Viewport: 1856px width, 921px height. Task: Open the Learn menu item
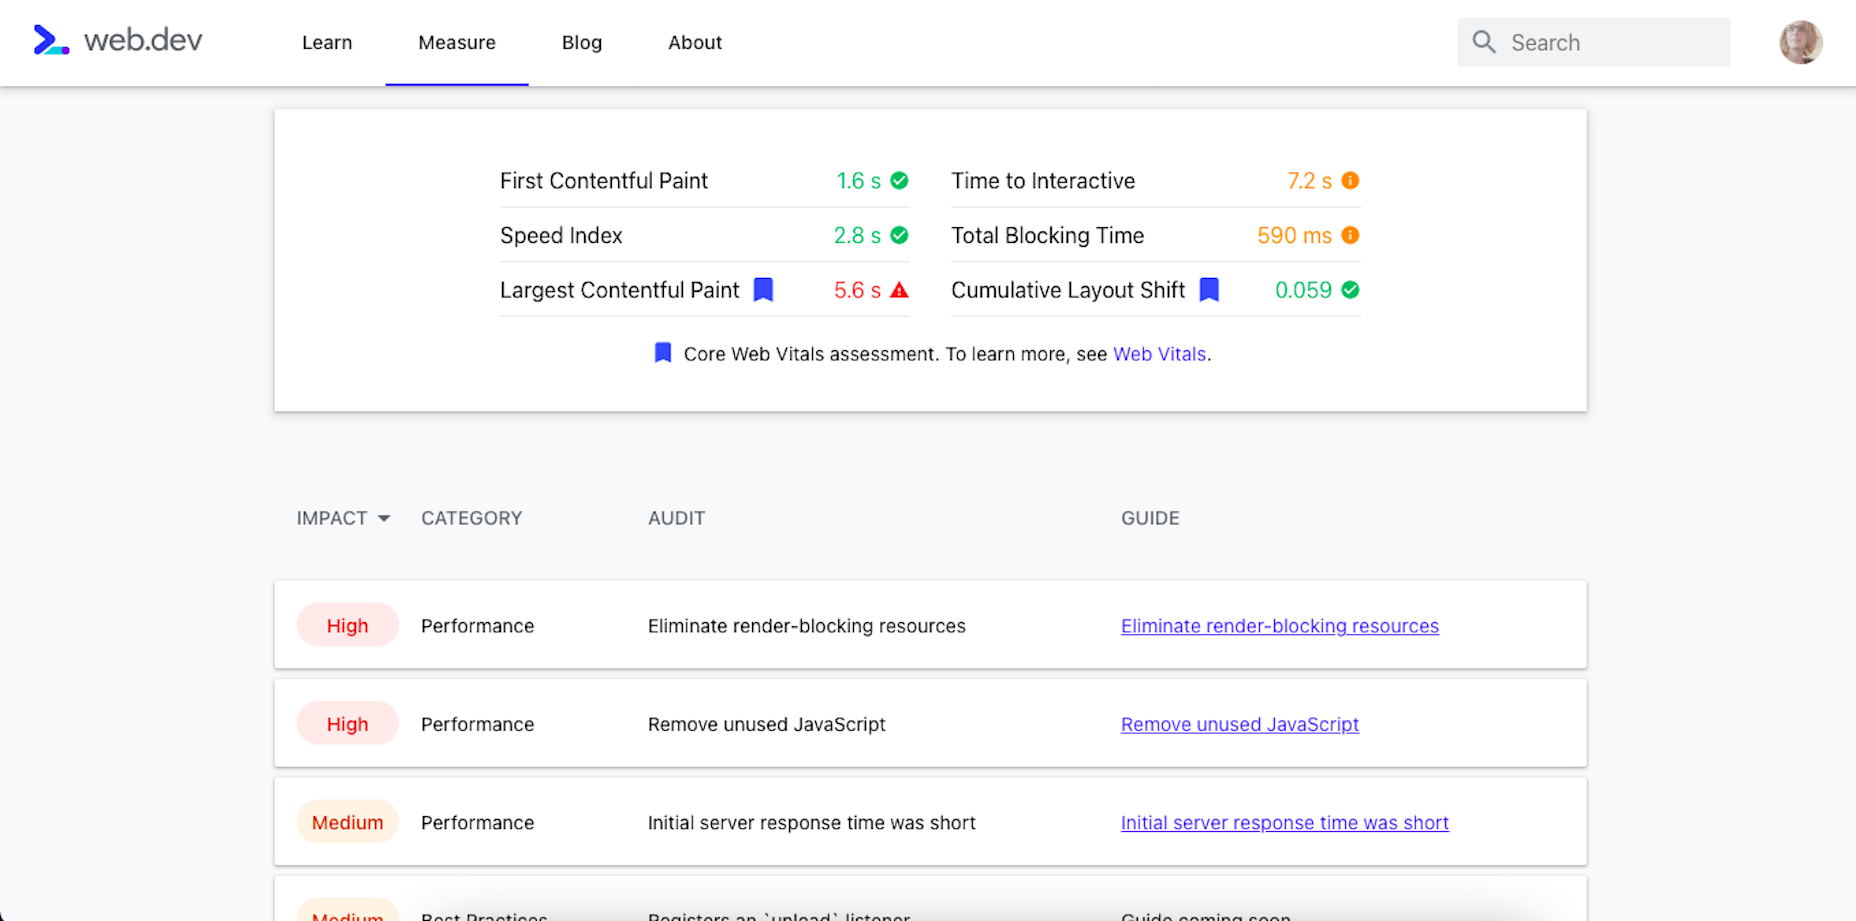327,43
